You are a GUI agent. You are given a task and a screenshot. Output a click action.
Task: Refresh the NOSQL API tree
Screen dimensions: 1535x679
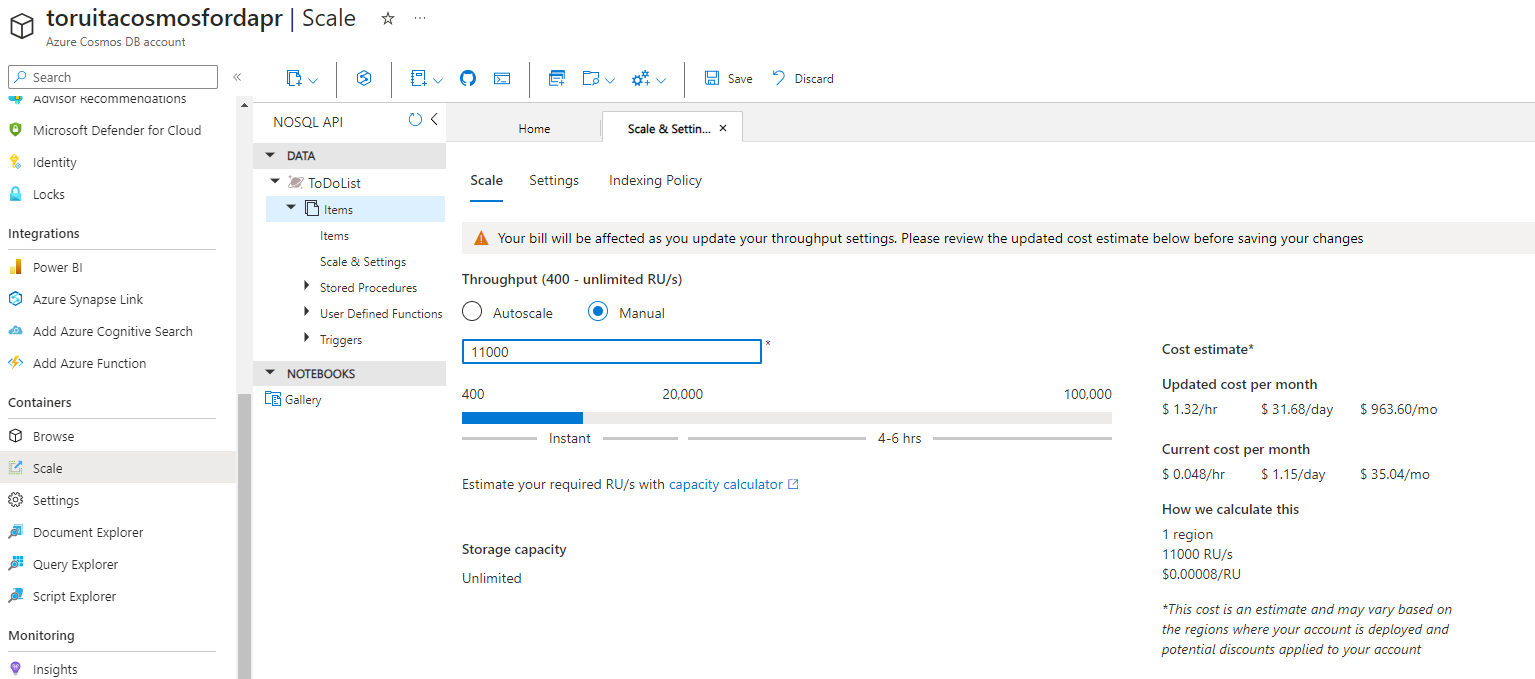(x=415, y=119)
